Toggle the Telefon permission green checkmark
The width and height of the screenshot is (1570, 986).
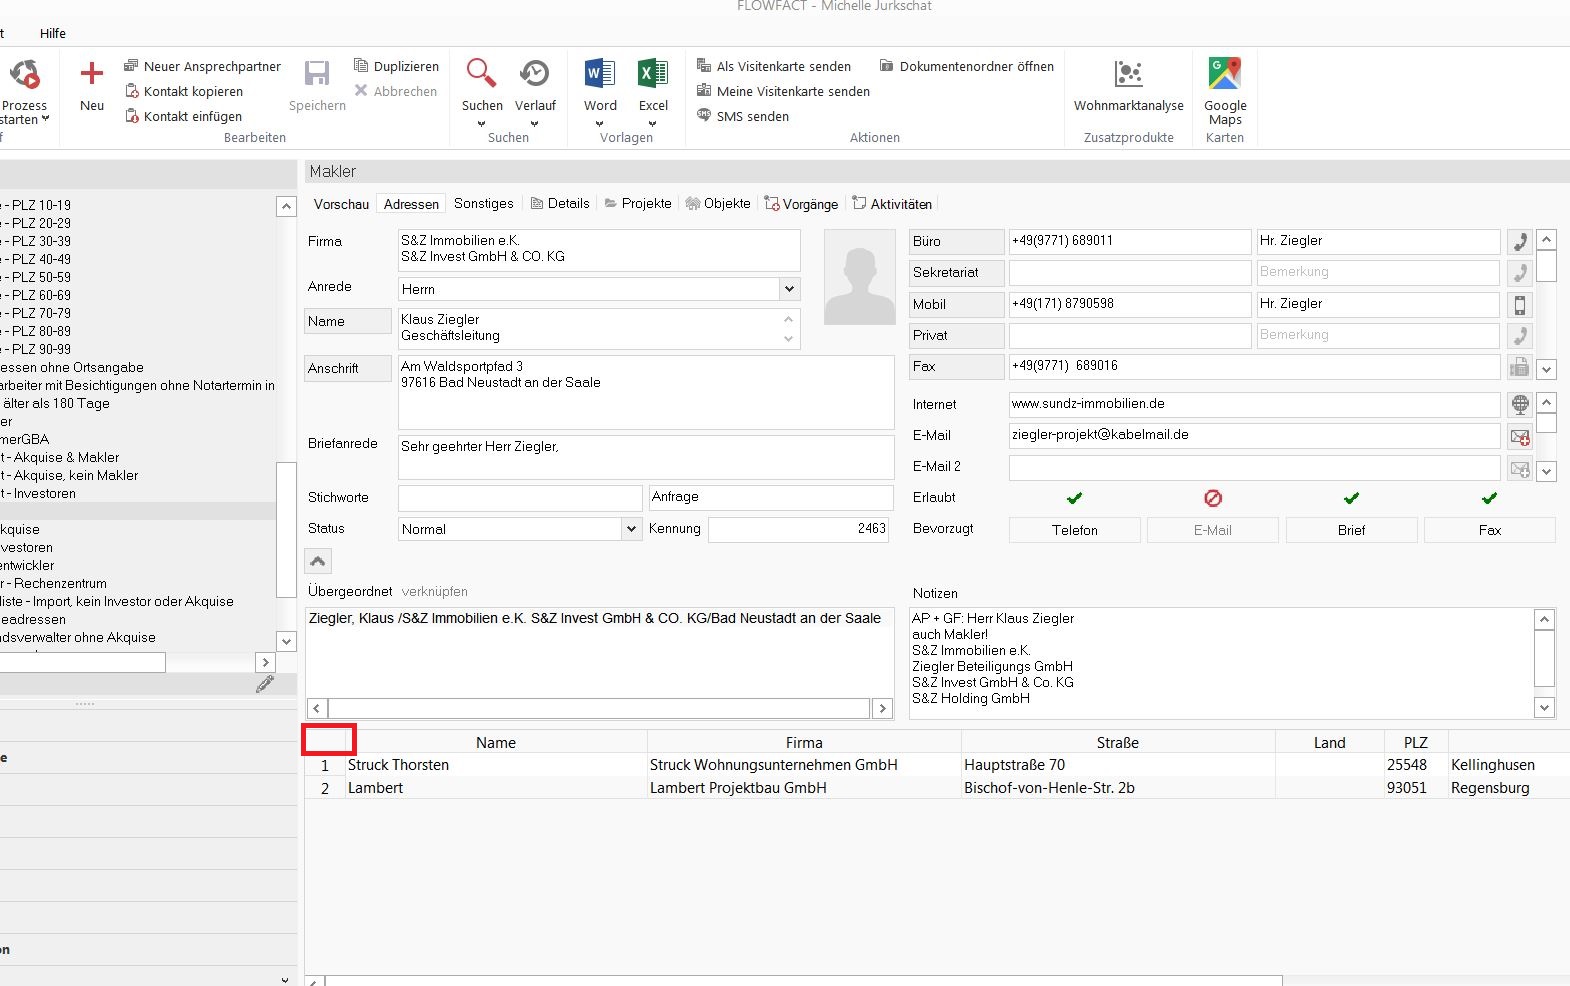pyautogui.click(x=1074, y=498)
